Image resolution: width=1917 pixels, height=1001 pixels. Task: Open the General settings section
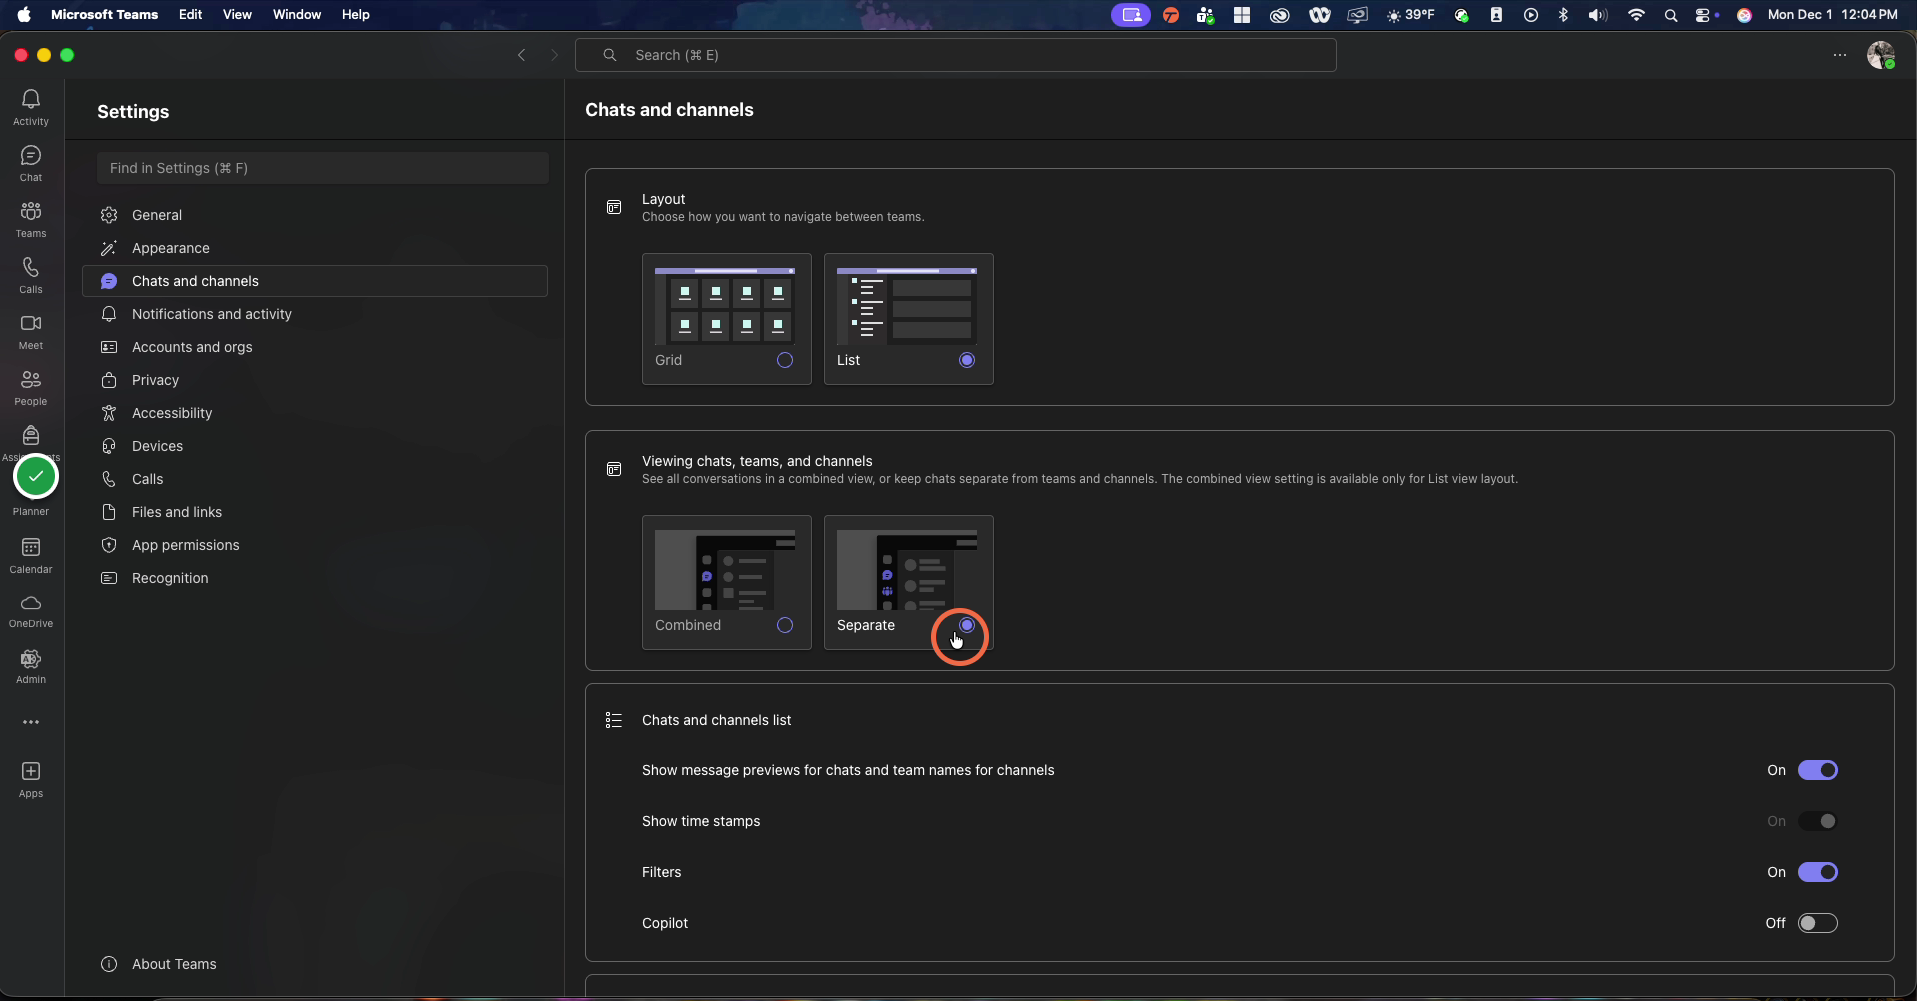click(x=315, y=215)
